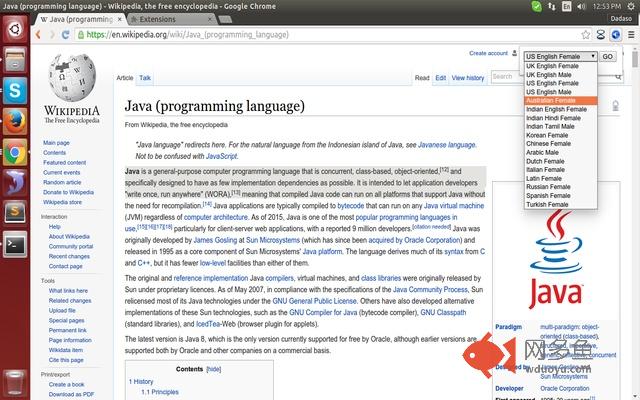
Task: Open the voice selection dropdown
Action: point(560,56)
